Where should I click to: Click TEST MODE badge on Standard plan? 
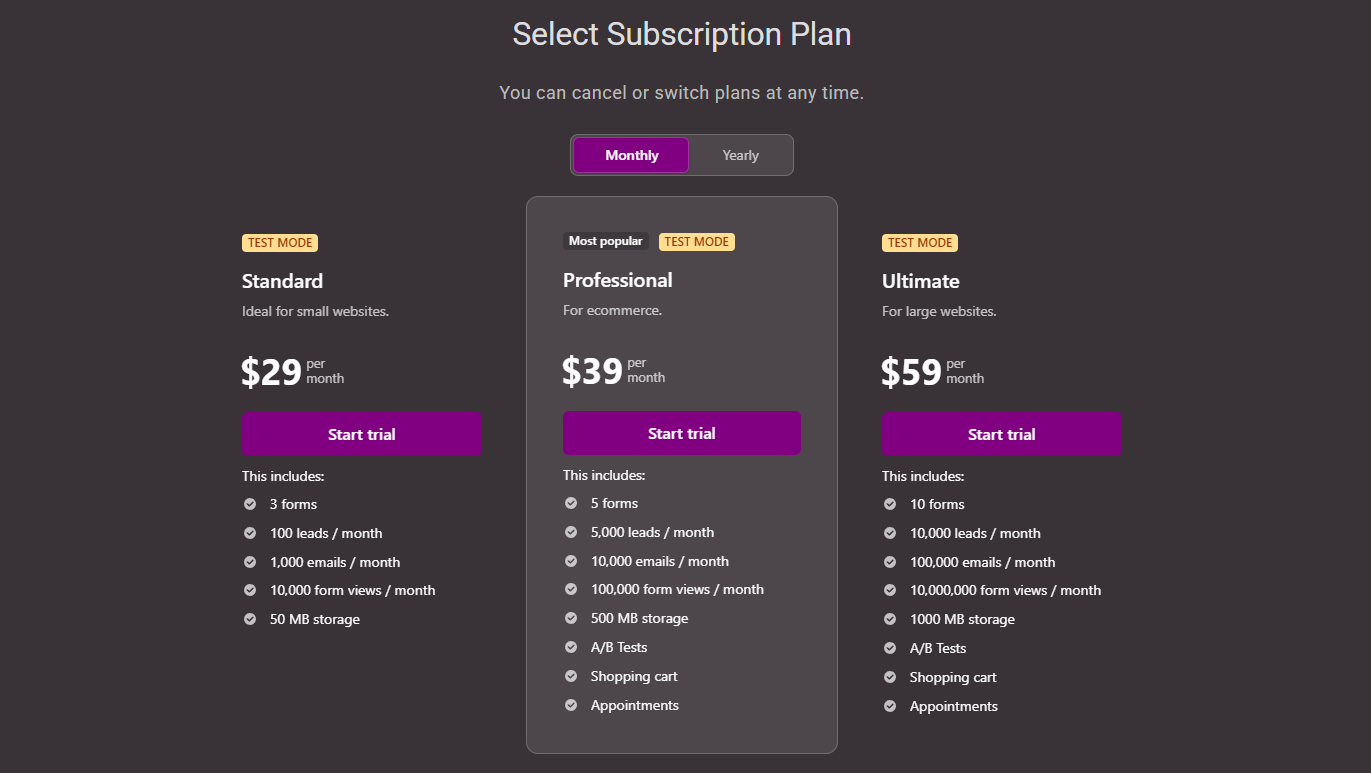(x=280, y=242)
